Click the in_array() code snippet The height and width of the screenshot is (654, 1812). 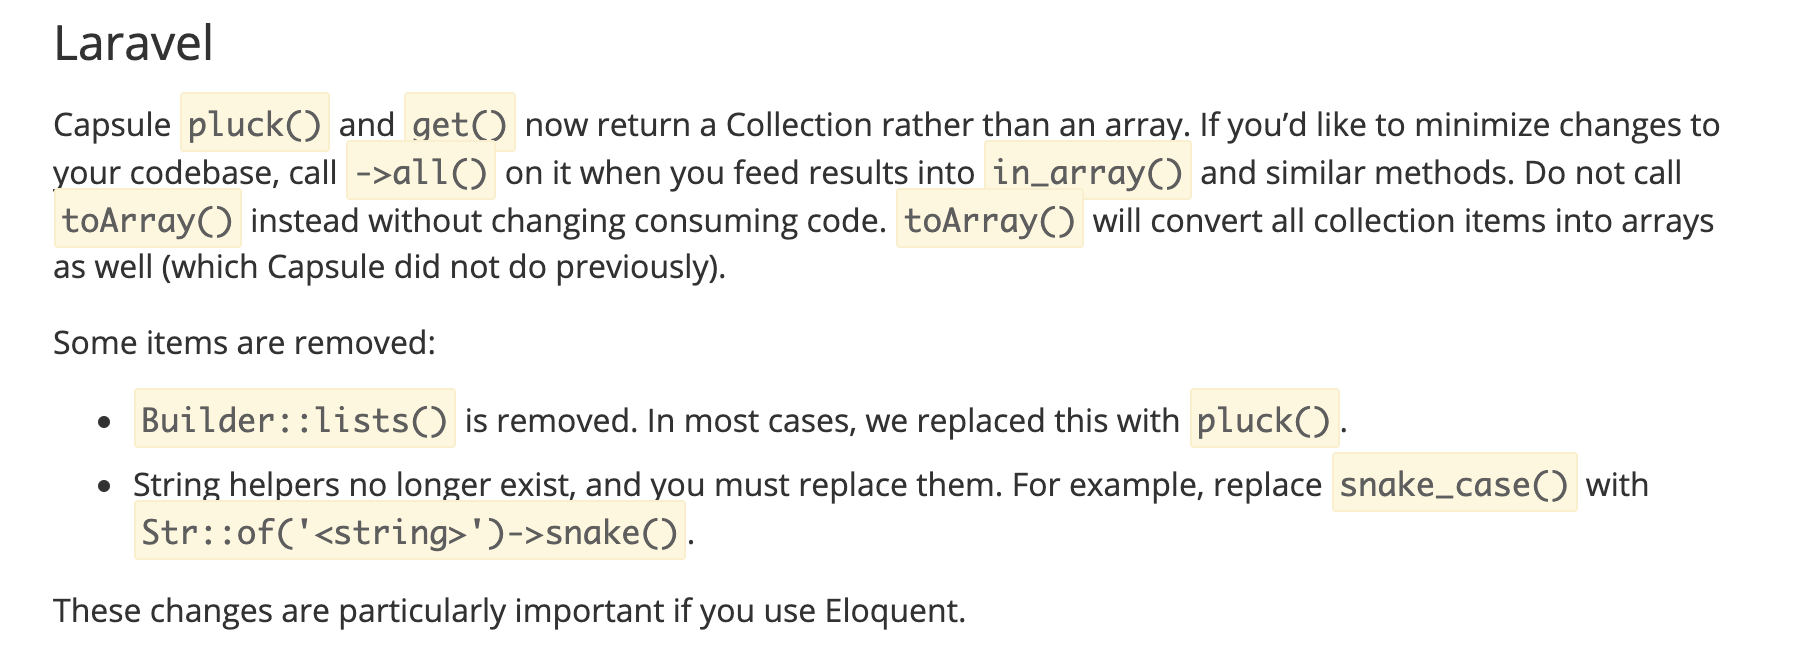1087,172
